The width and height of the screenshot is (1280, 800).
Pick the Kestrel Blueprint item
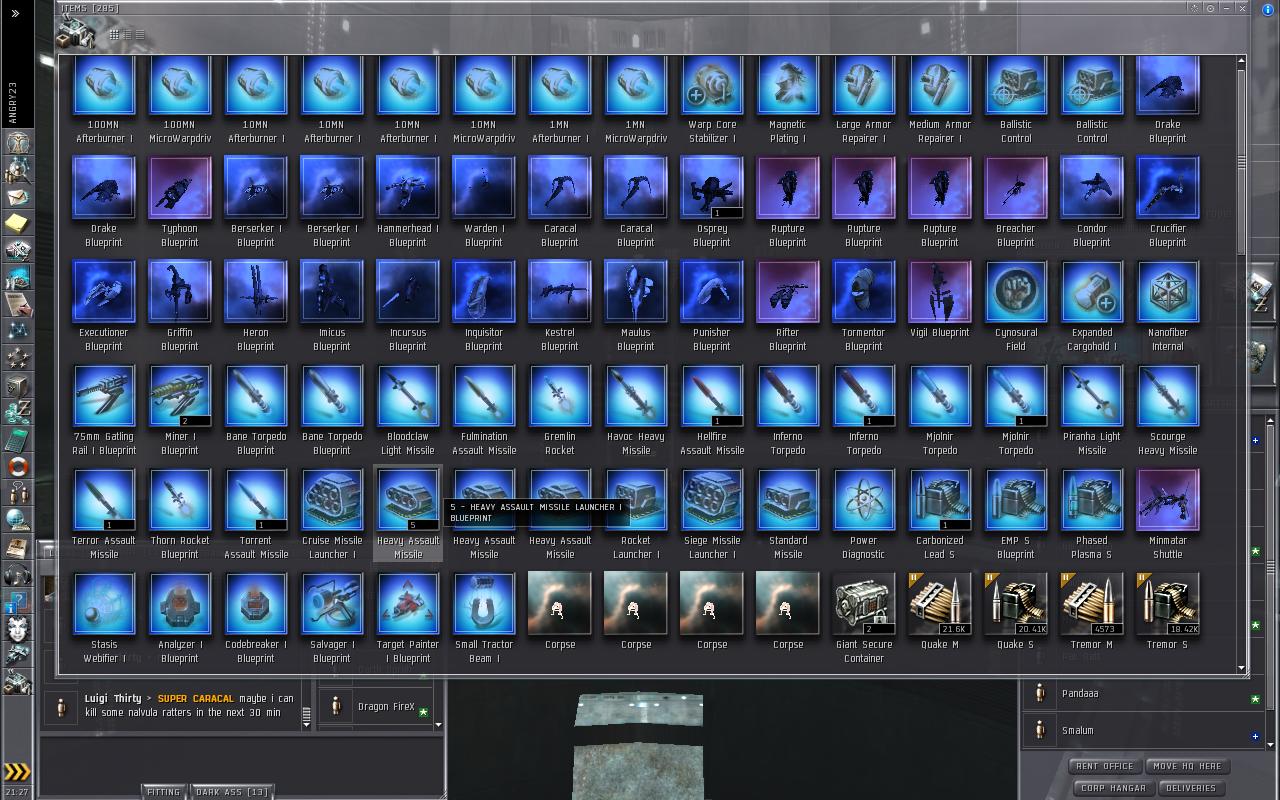click(560, 306)
